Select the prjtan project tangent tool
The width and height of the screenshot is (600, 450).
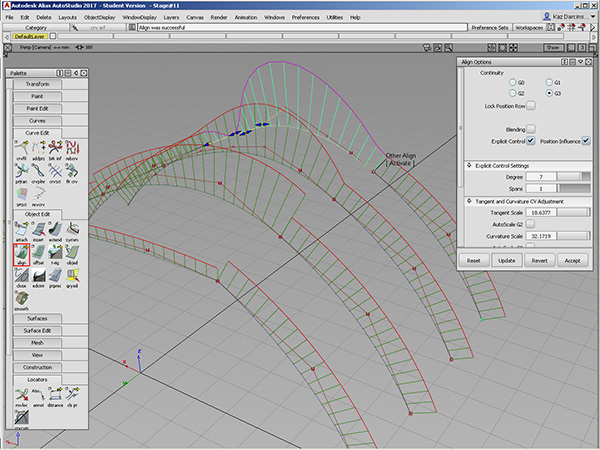pos(21,173)
